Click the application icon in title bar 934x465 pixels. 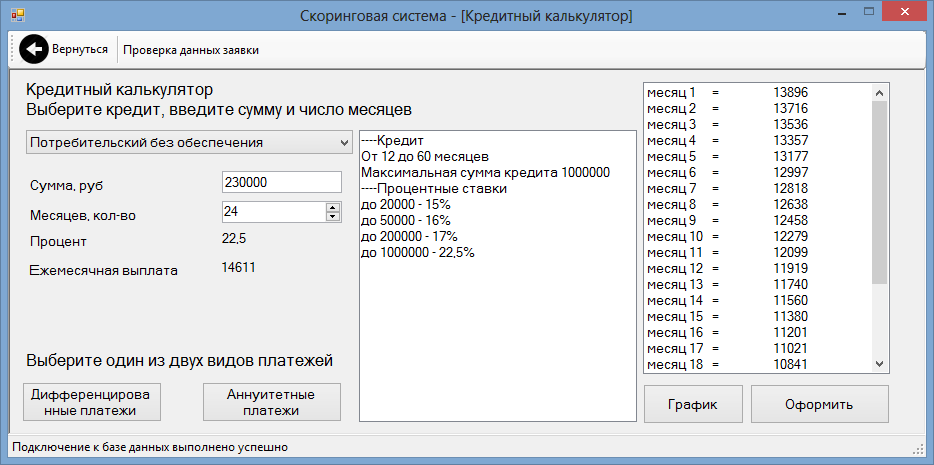[x=18, y=15]
